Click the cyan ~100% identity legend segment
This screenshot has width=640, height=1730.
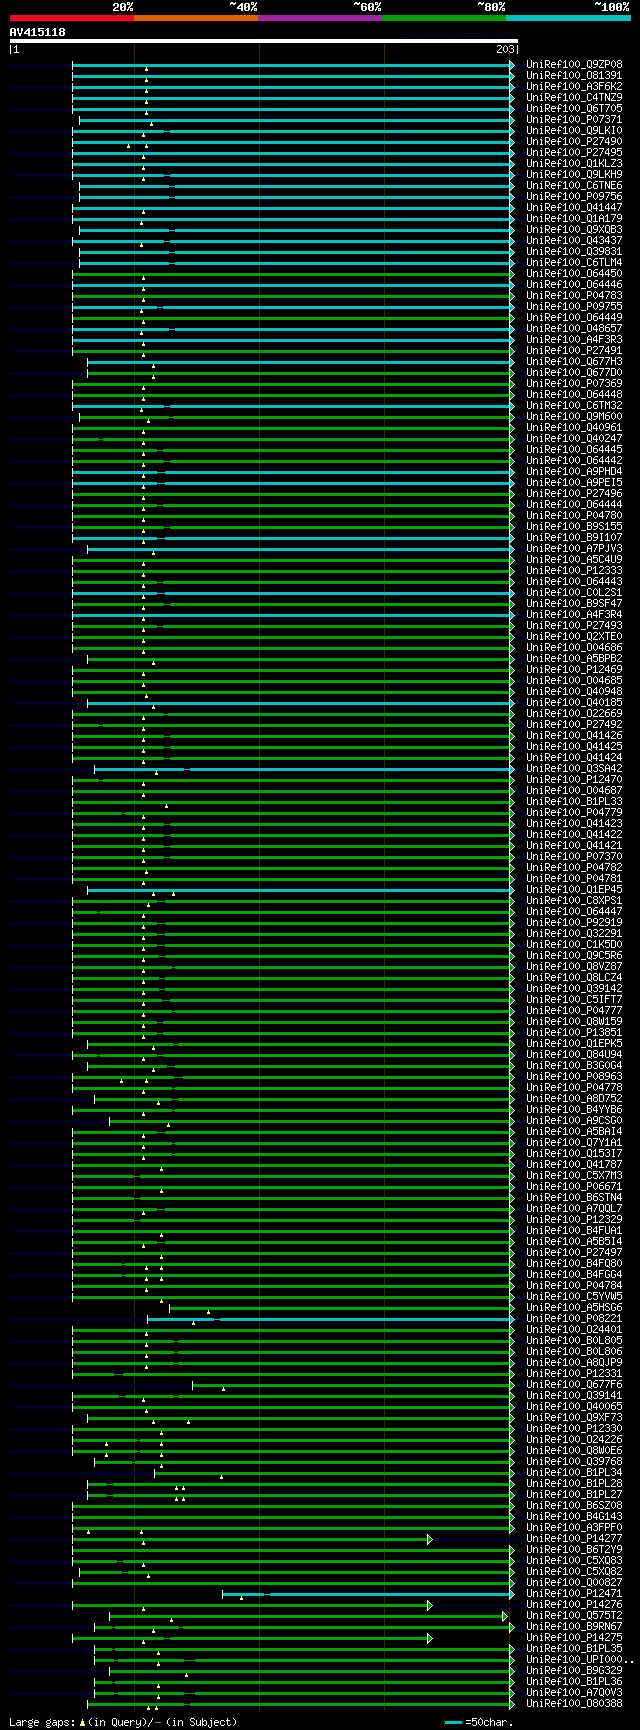568,18
